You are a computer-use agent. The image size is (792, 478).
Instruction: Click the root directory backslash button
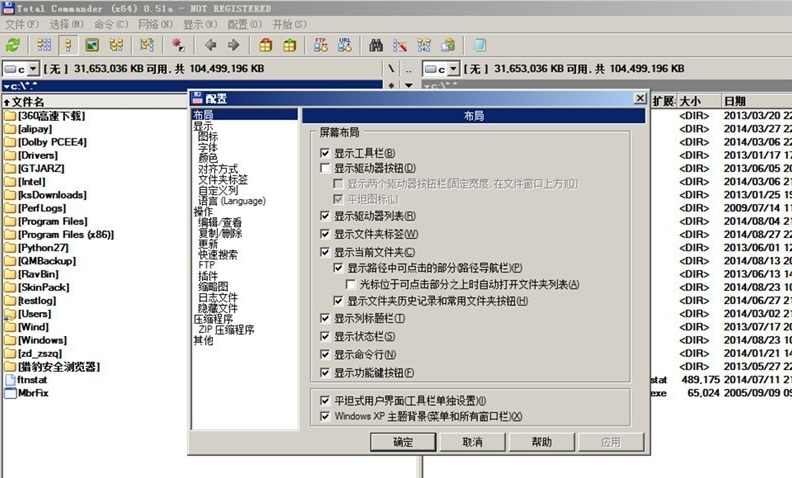tap(391, 69)
